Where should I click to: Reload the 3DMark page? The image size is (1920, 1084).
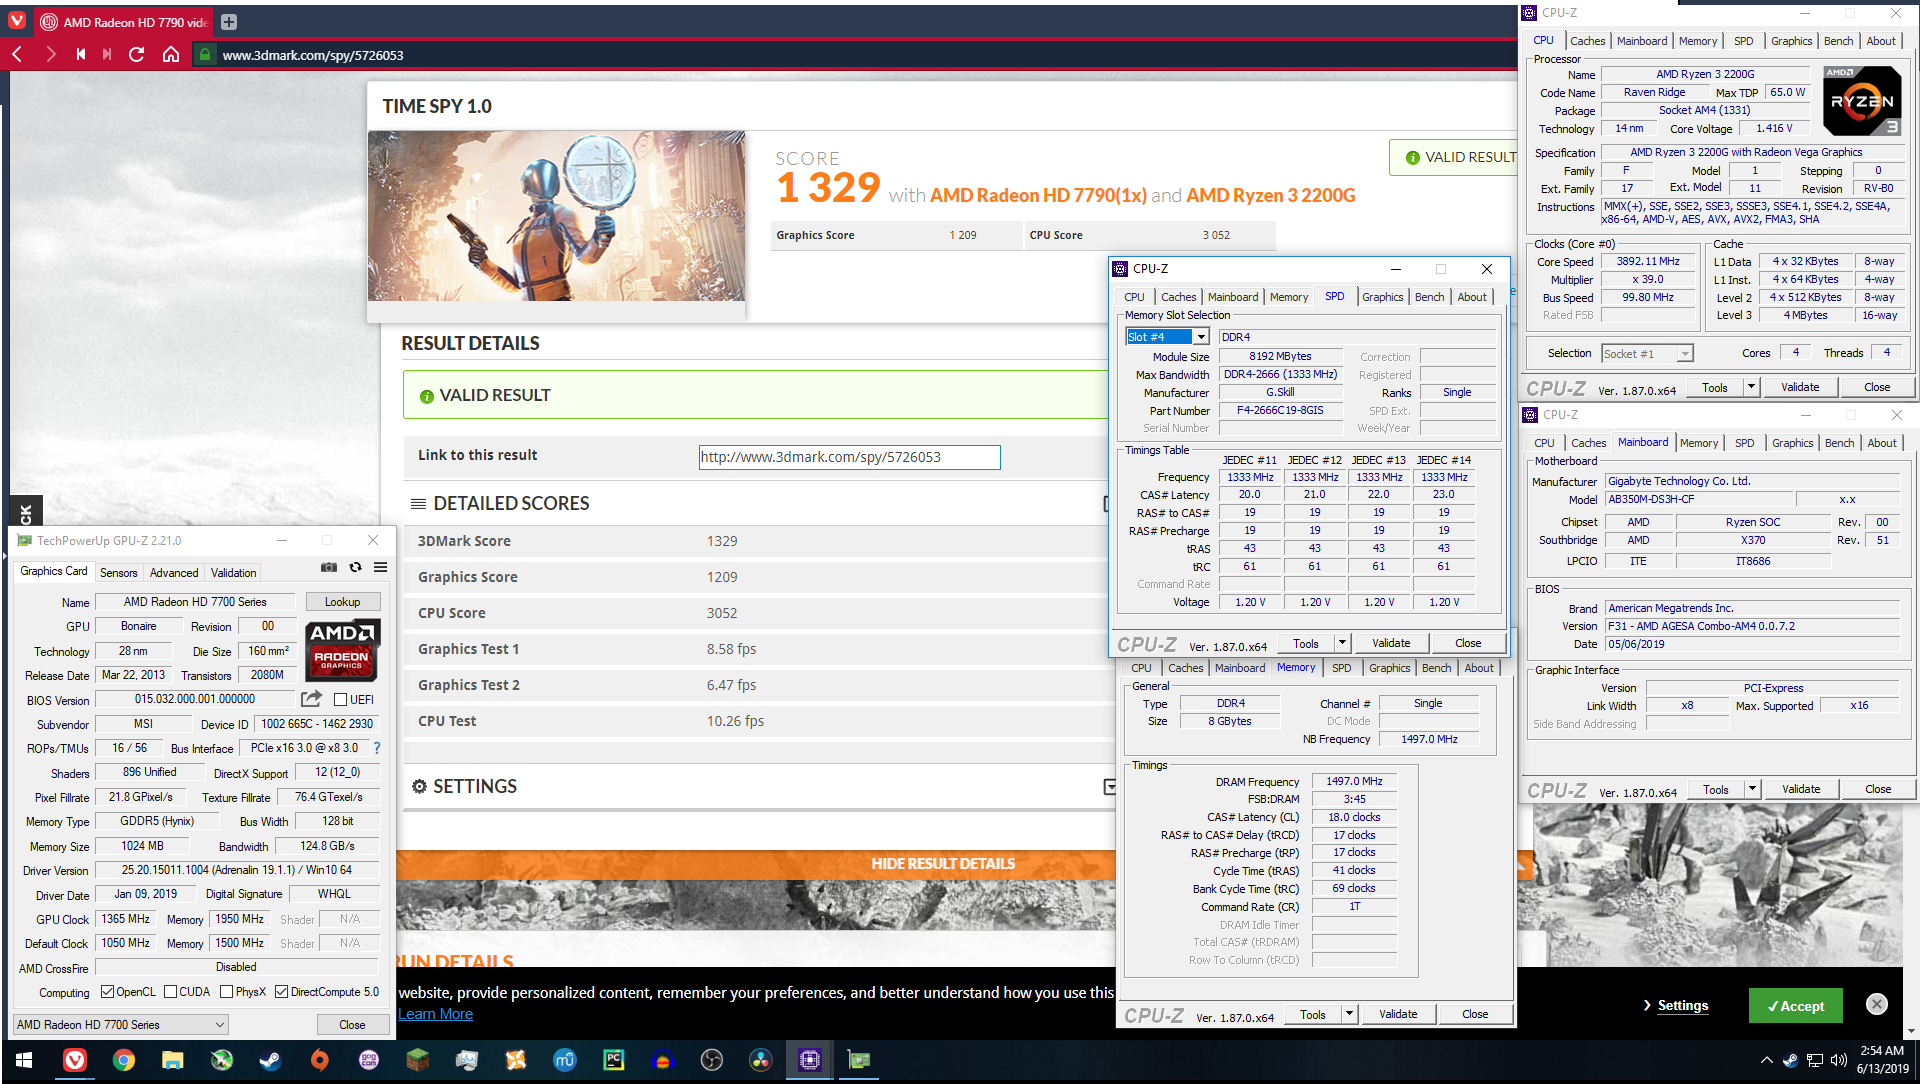click(x=137, y=54)
